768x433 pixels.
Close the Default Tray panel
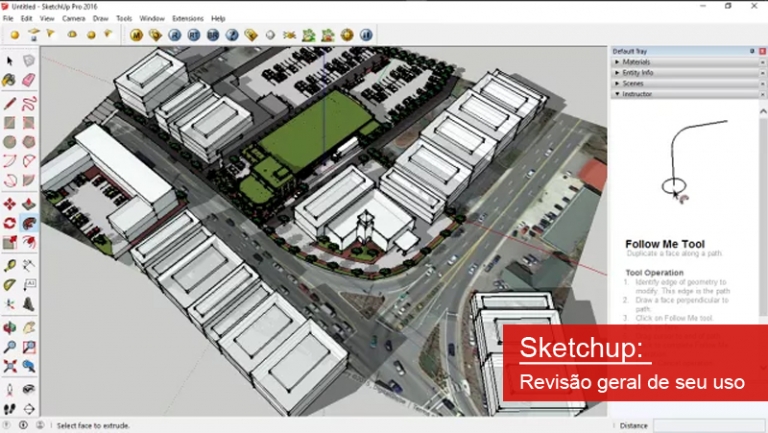pyautogui.click(x=763, y=51)
